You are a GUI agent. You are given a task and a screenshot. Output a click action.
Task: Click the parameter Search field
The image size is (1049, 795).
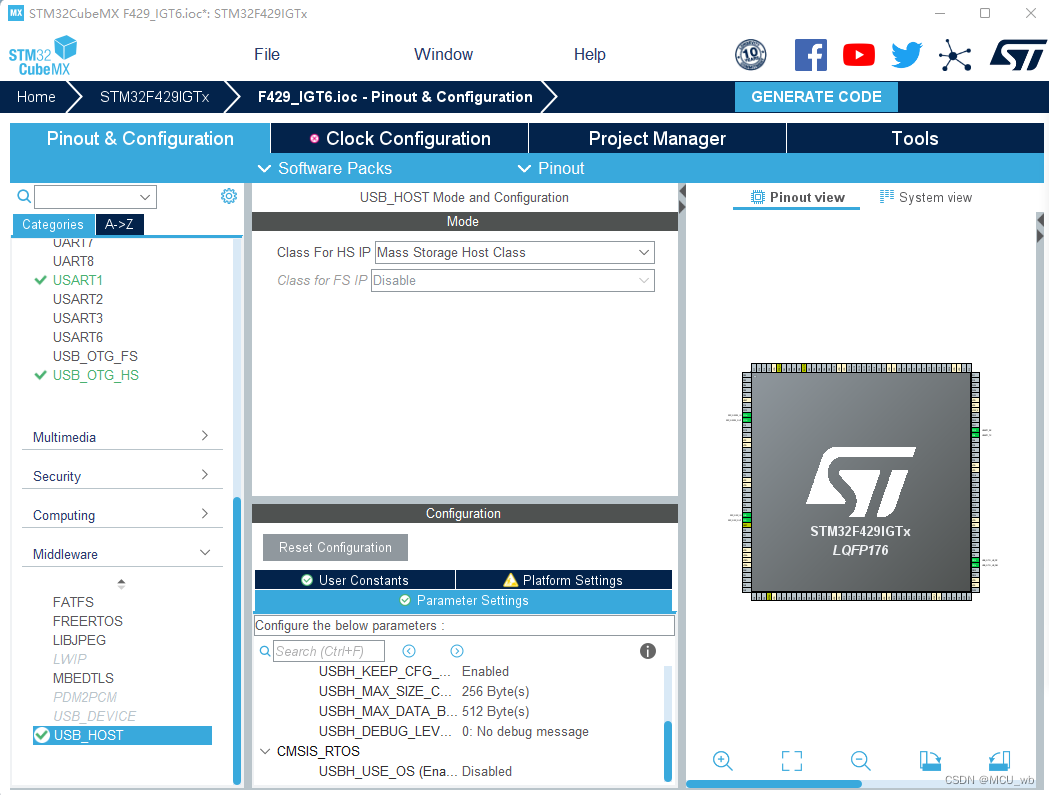328,651
